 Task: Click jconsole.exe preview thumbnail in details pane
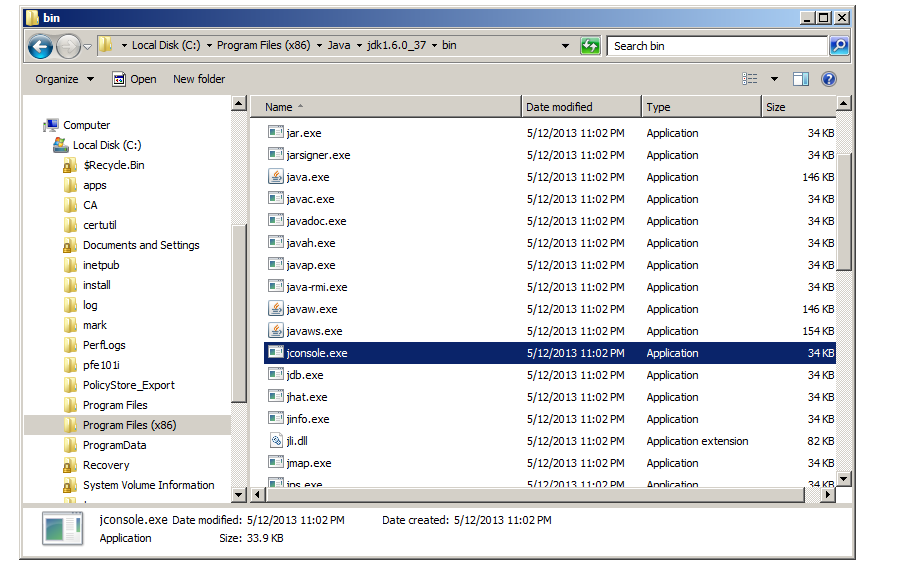[x=62, y=528]
